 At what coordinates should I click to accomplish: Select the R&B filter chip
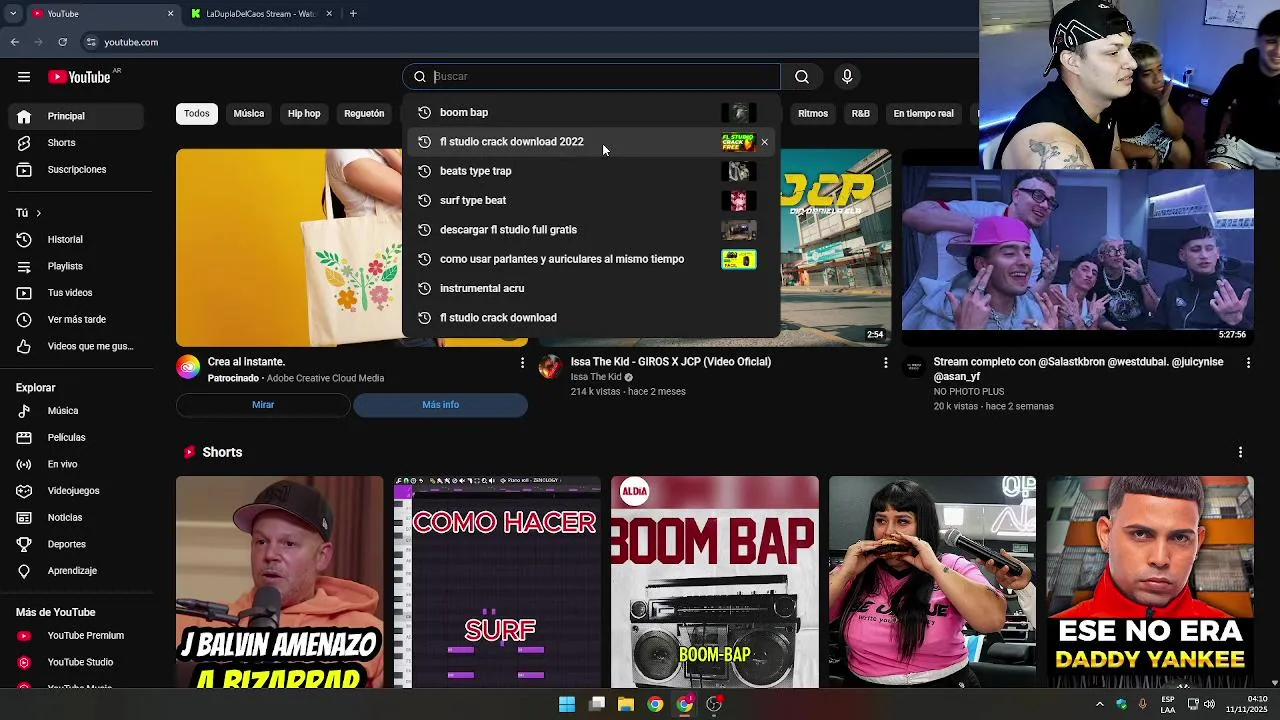tap(861, 114)
